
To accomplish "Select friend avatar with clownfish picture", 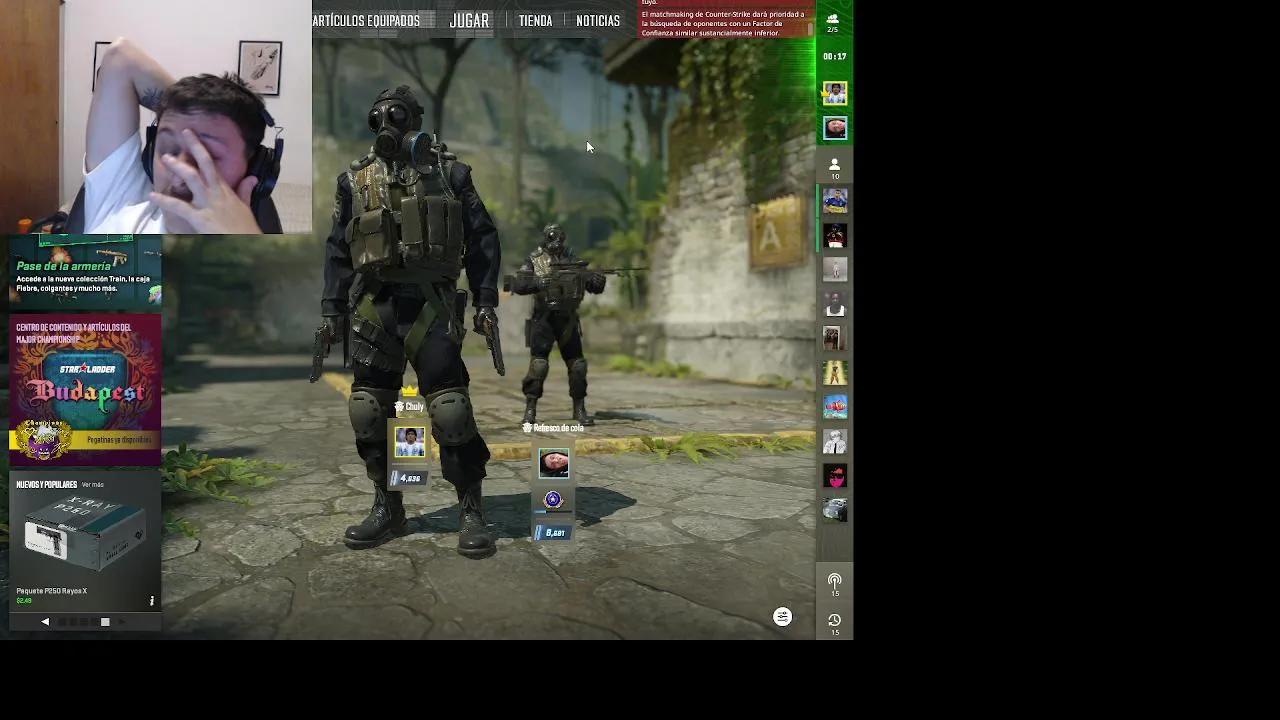I will pyautogui.click(x=835, y=406).
